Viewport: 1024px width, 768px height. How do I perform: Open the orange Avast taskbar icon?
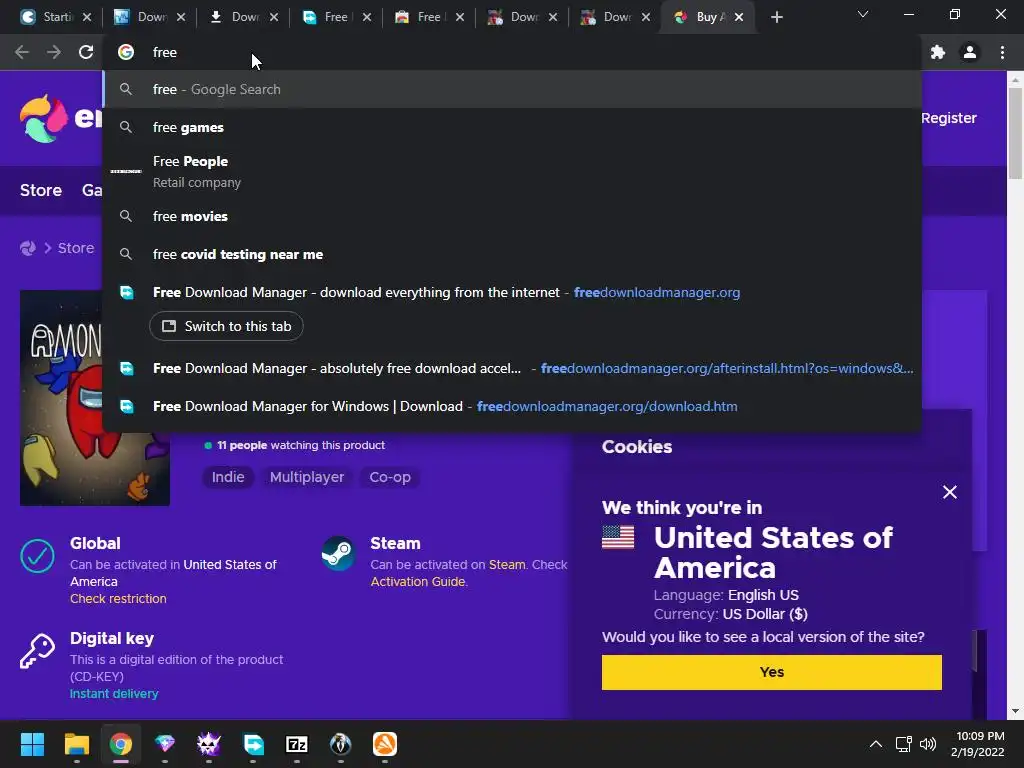[385, 744]
